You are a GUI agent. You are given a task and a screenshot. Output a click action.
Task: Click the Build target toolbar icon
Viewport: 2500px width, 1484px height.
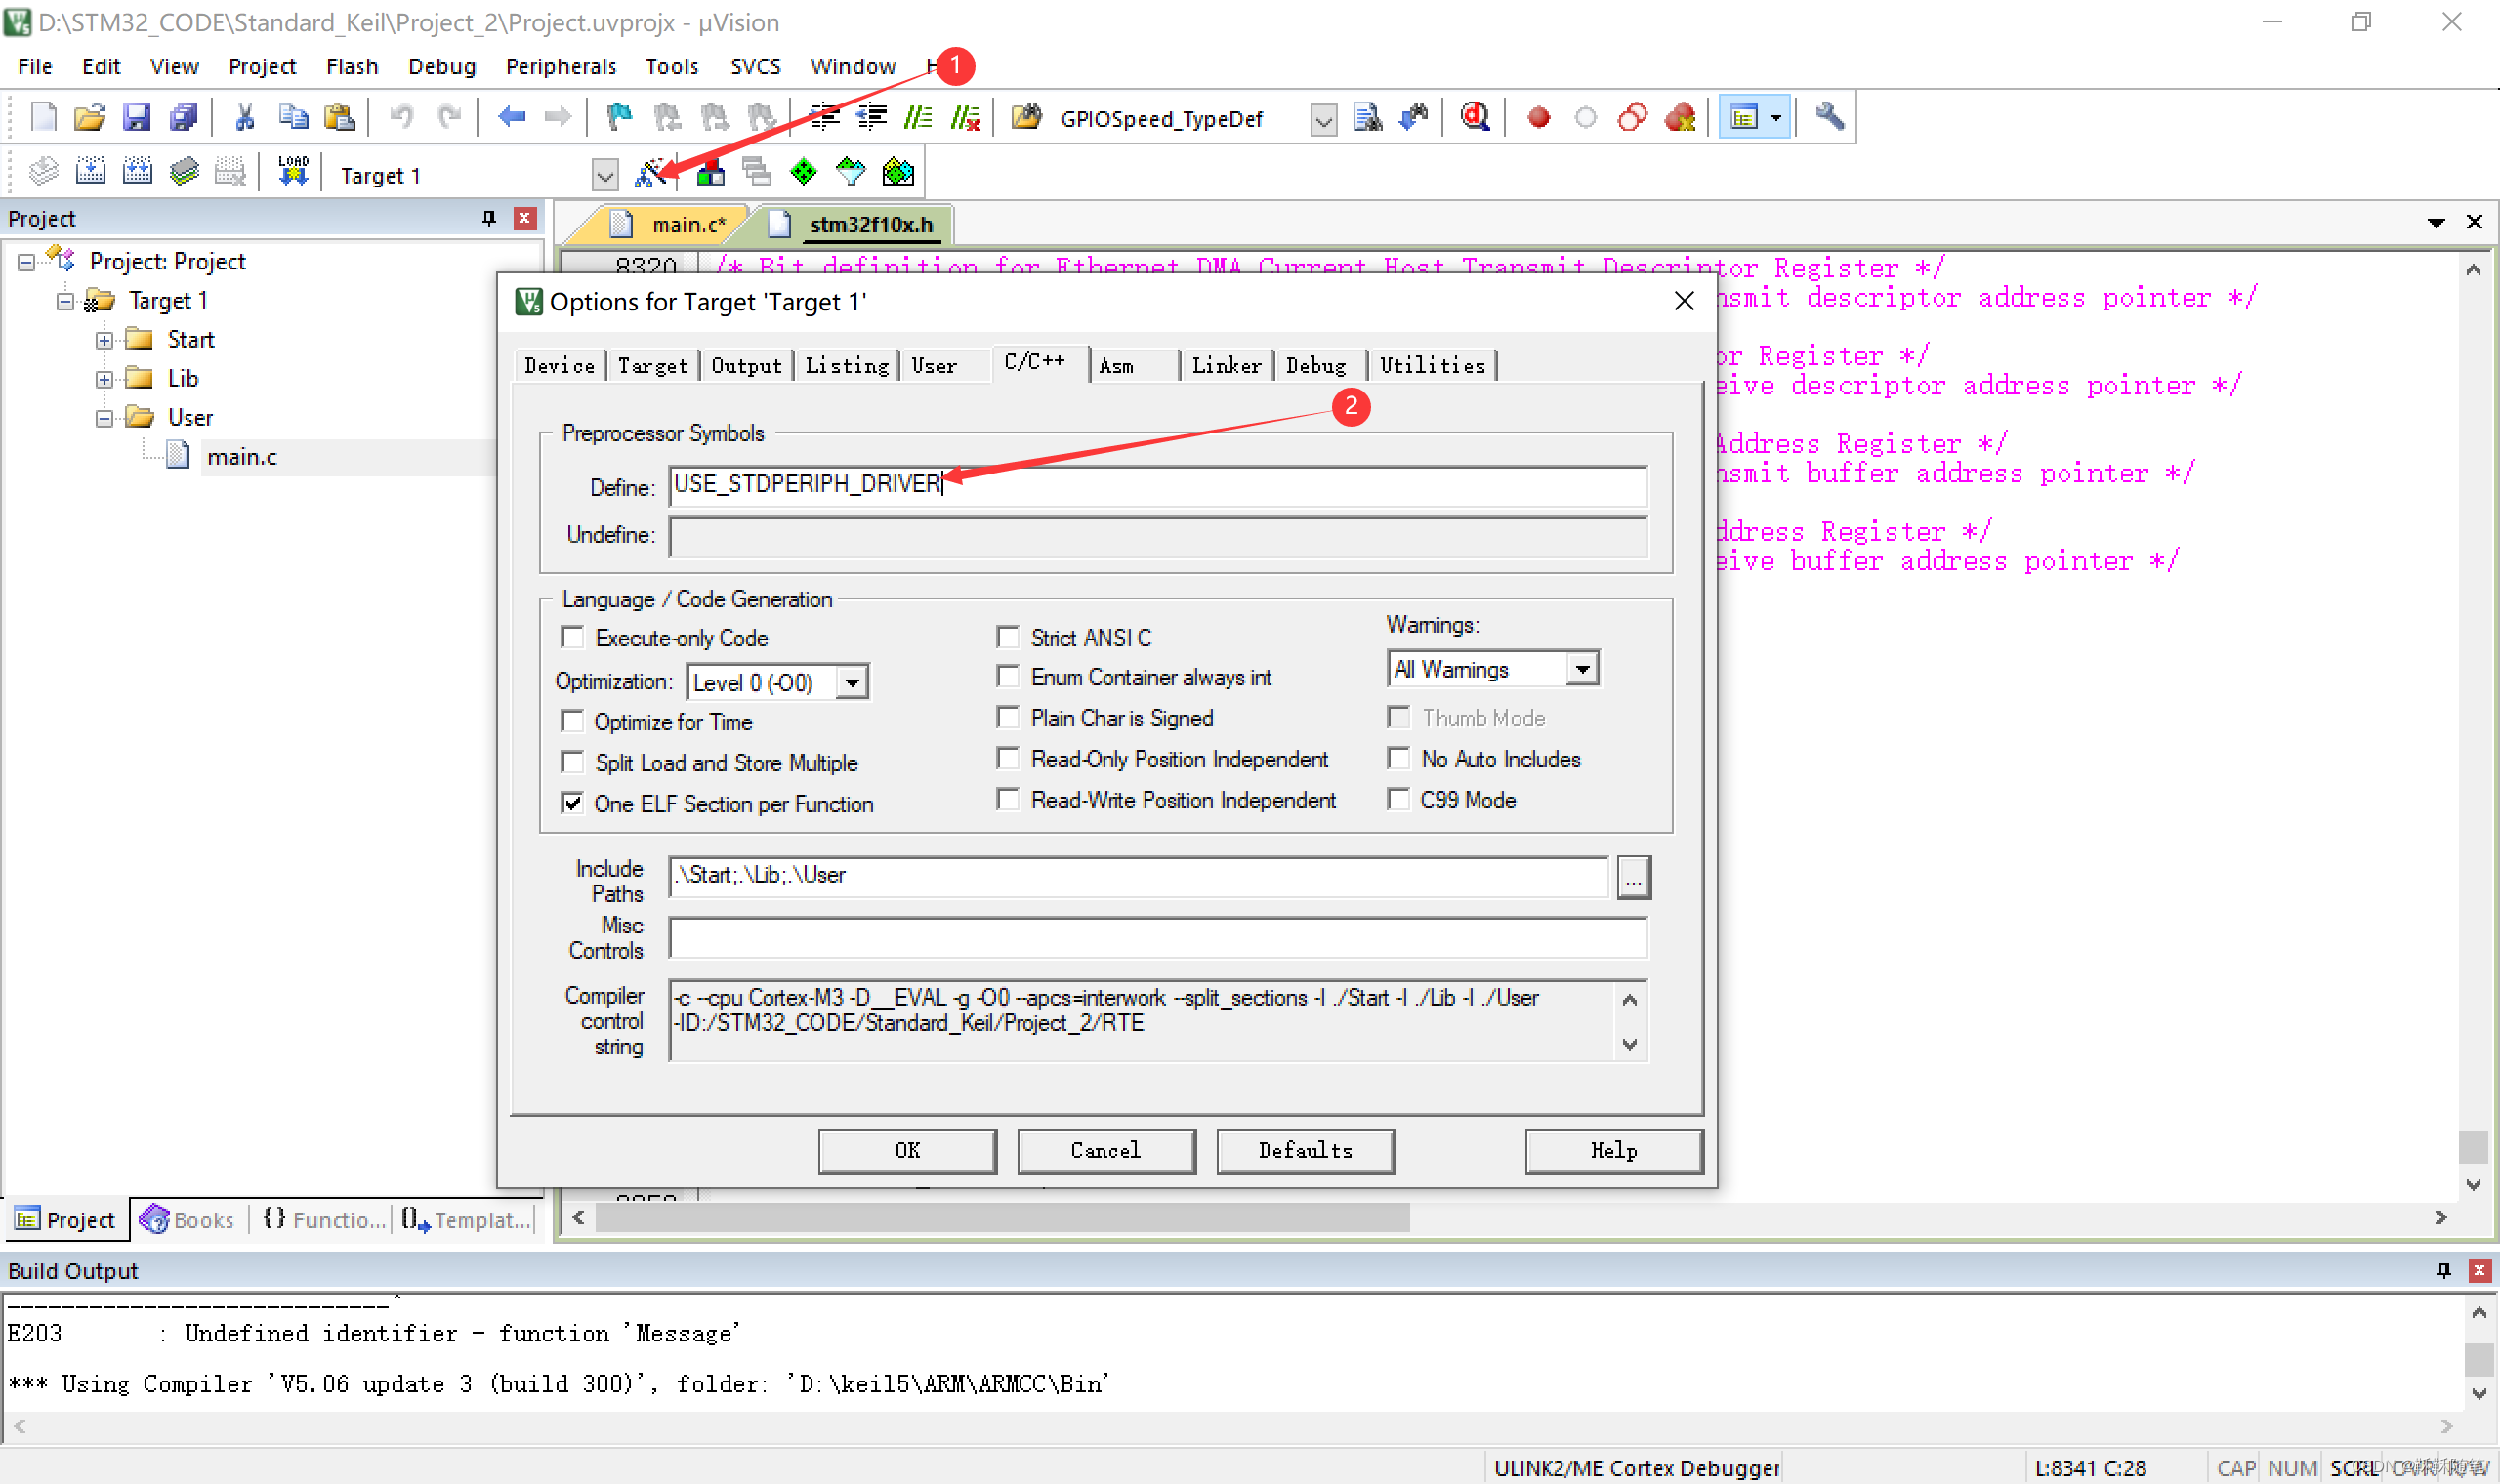[x=90, y=172]
